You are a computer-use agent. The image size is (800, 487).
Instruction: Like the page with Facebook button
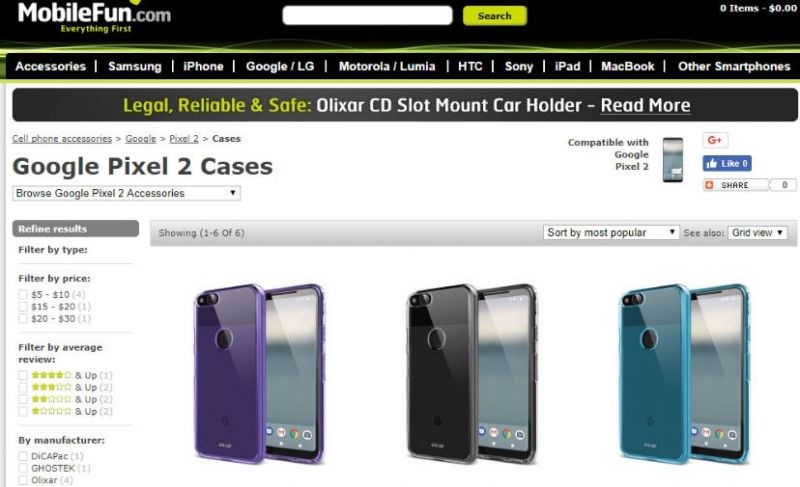727,163
